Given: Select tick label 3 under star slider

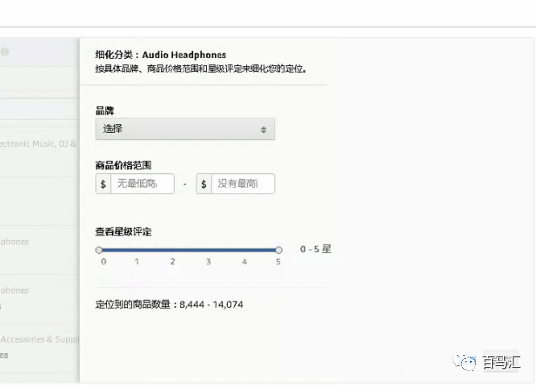Looking at the screenshot, I should click(209, 262).
